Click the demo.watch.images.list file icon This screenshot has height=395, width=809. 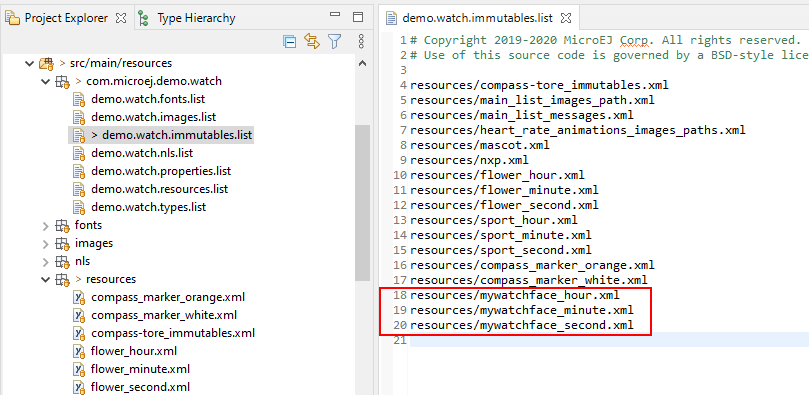click(x=78, y=118)
